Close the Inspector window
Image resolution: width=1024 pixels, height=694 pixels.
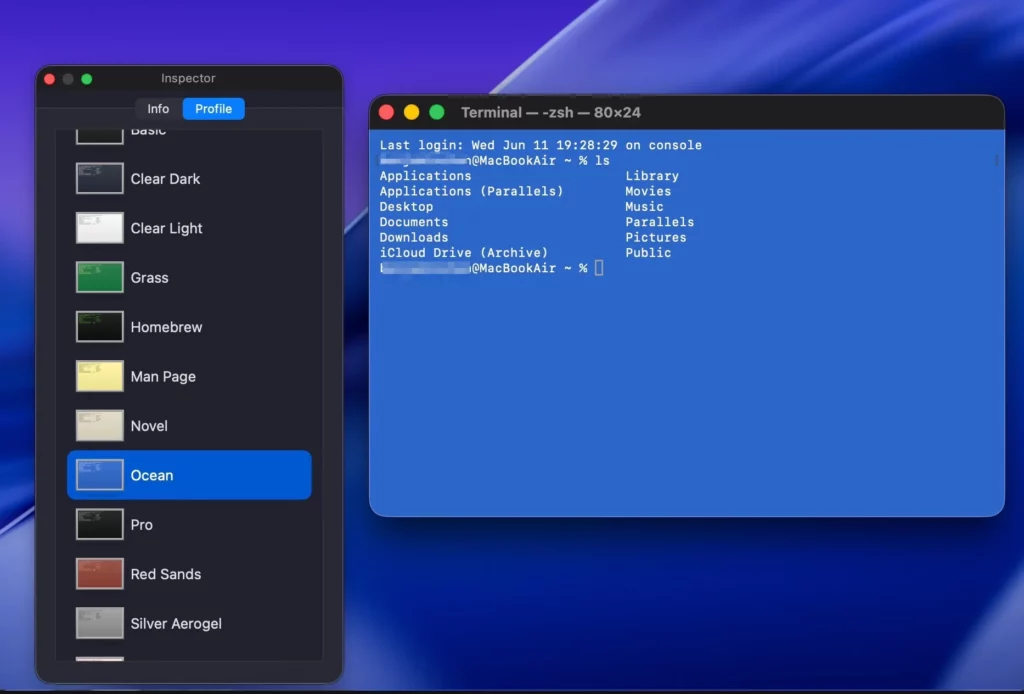(x=50, y=79)
